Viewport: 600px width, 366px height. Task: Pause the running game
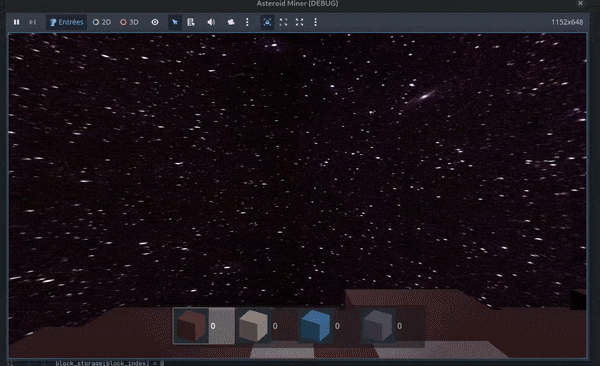(x=16, y=22)
